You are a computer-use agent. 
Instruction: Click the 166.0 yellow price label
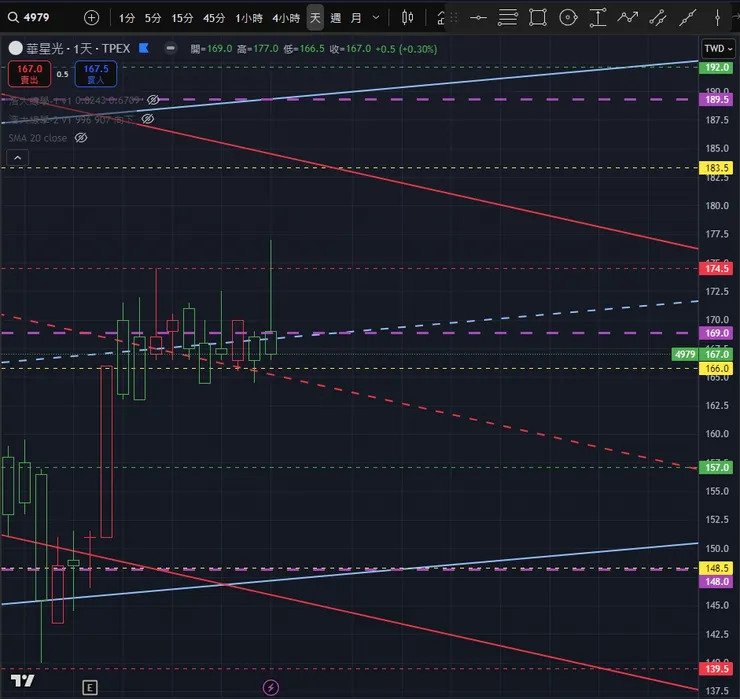716,369
